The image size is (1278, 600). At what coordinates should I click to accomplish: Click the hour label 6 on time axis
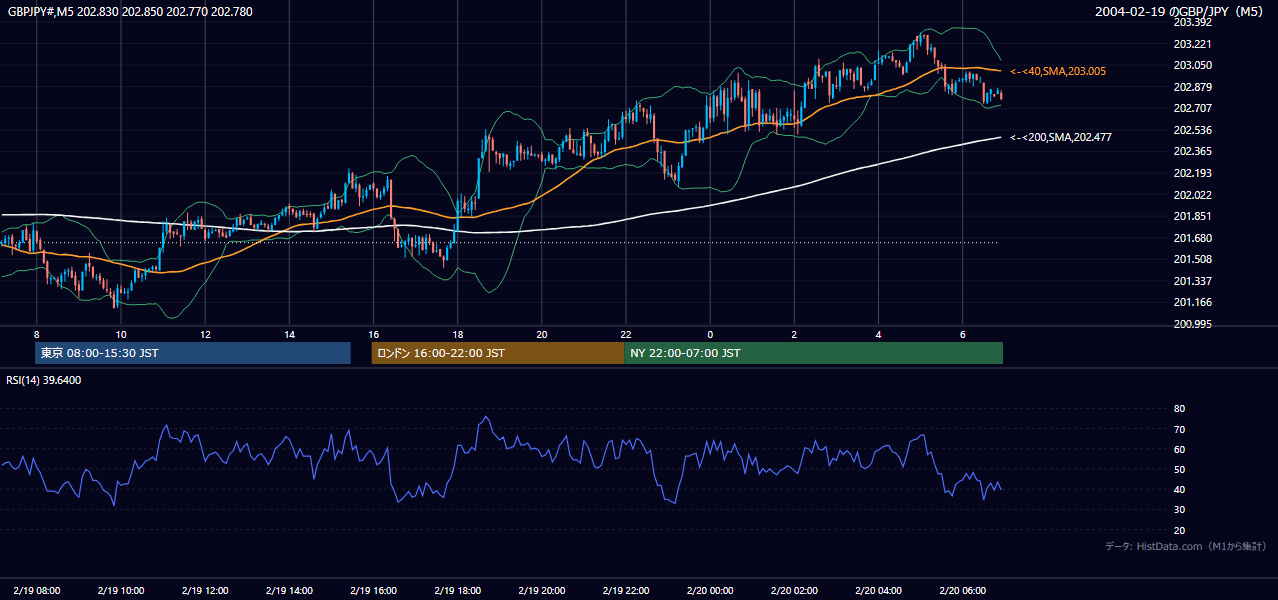pyautogui.click(x=962, y=334)
